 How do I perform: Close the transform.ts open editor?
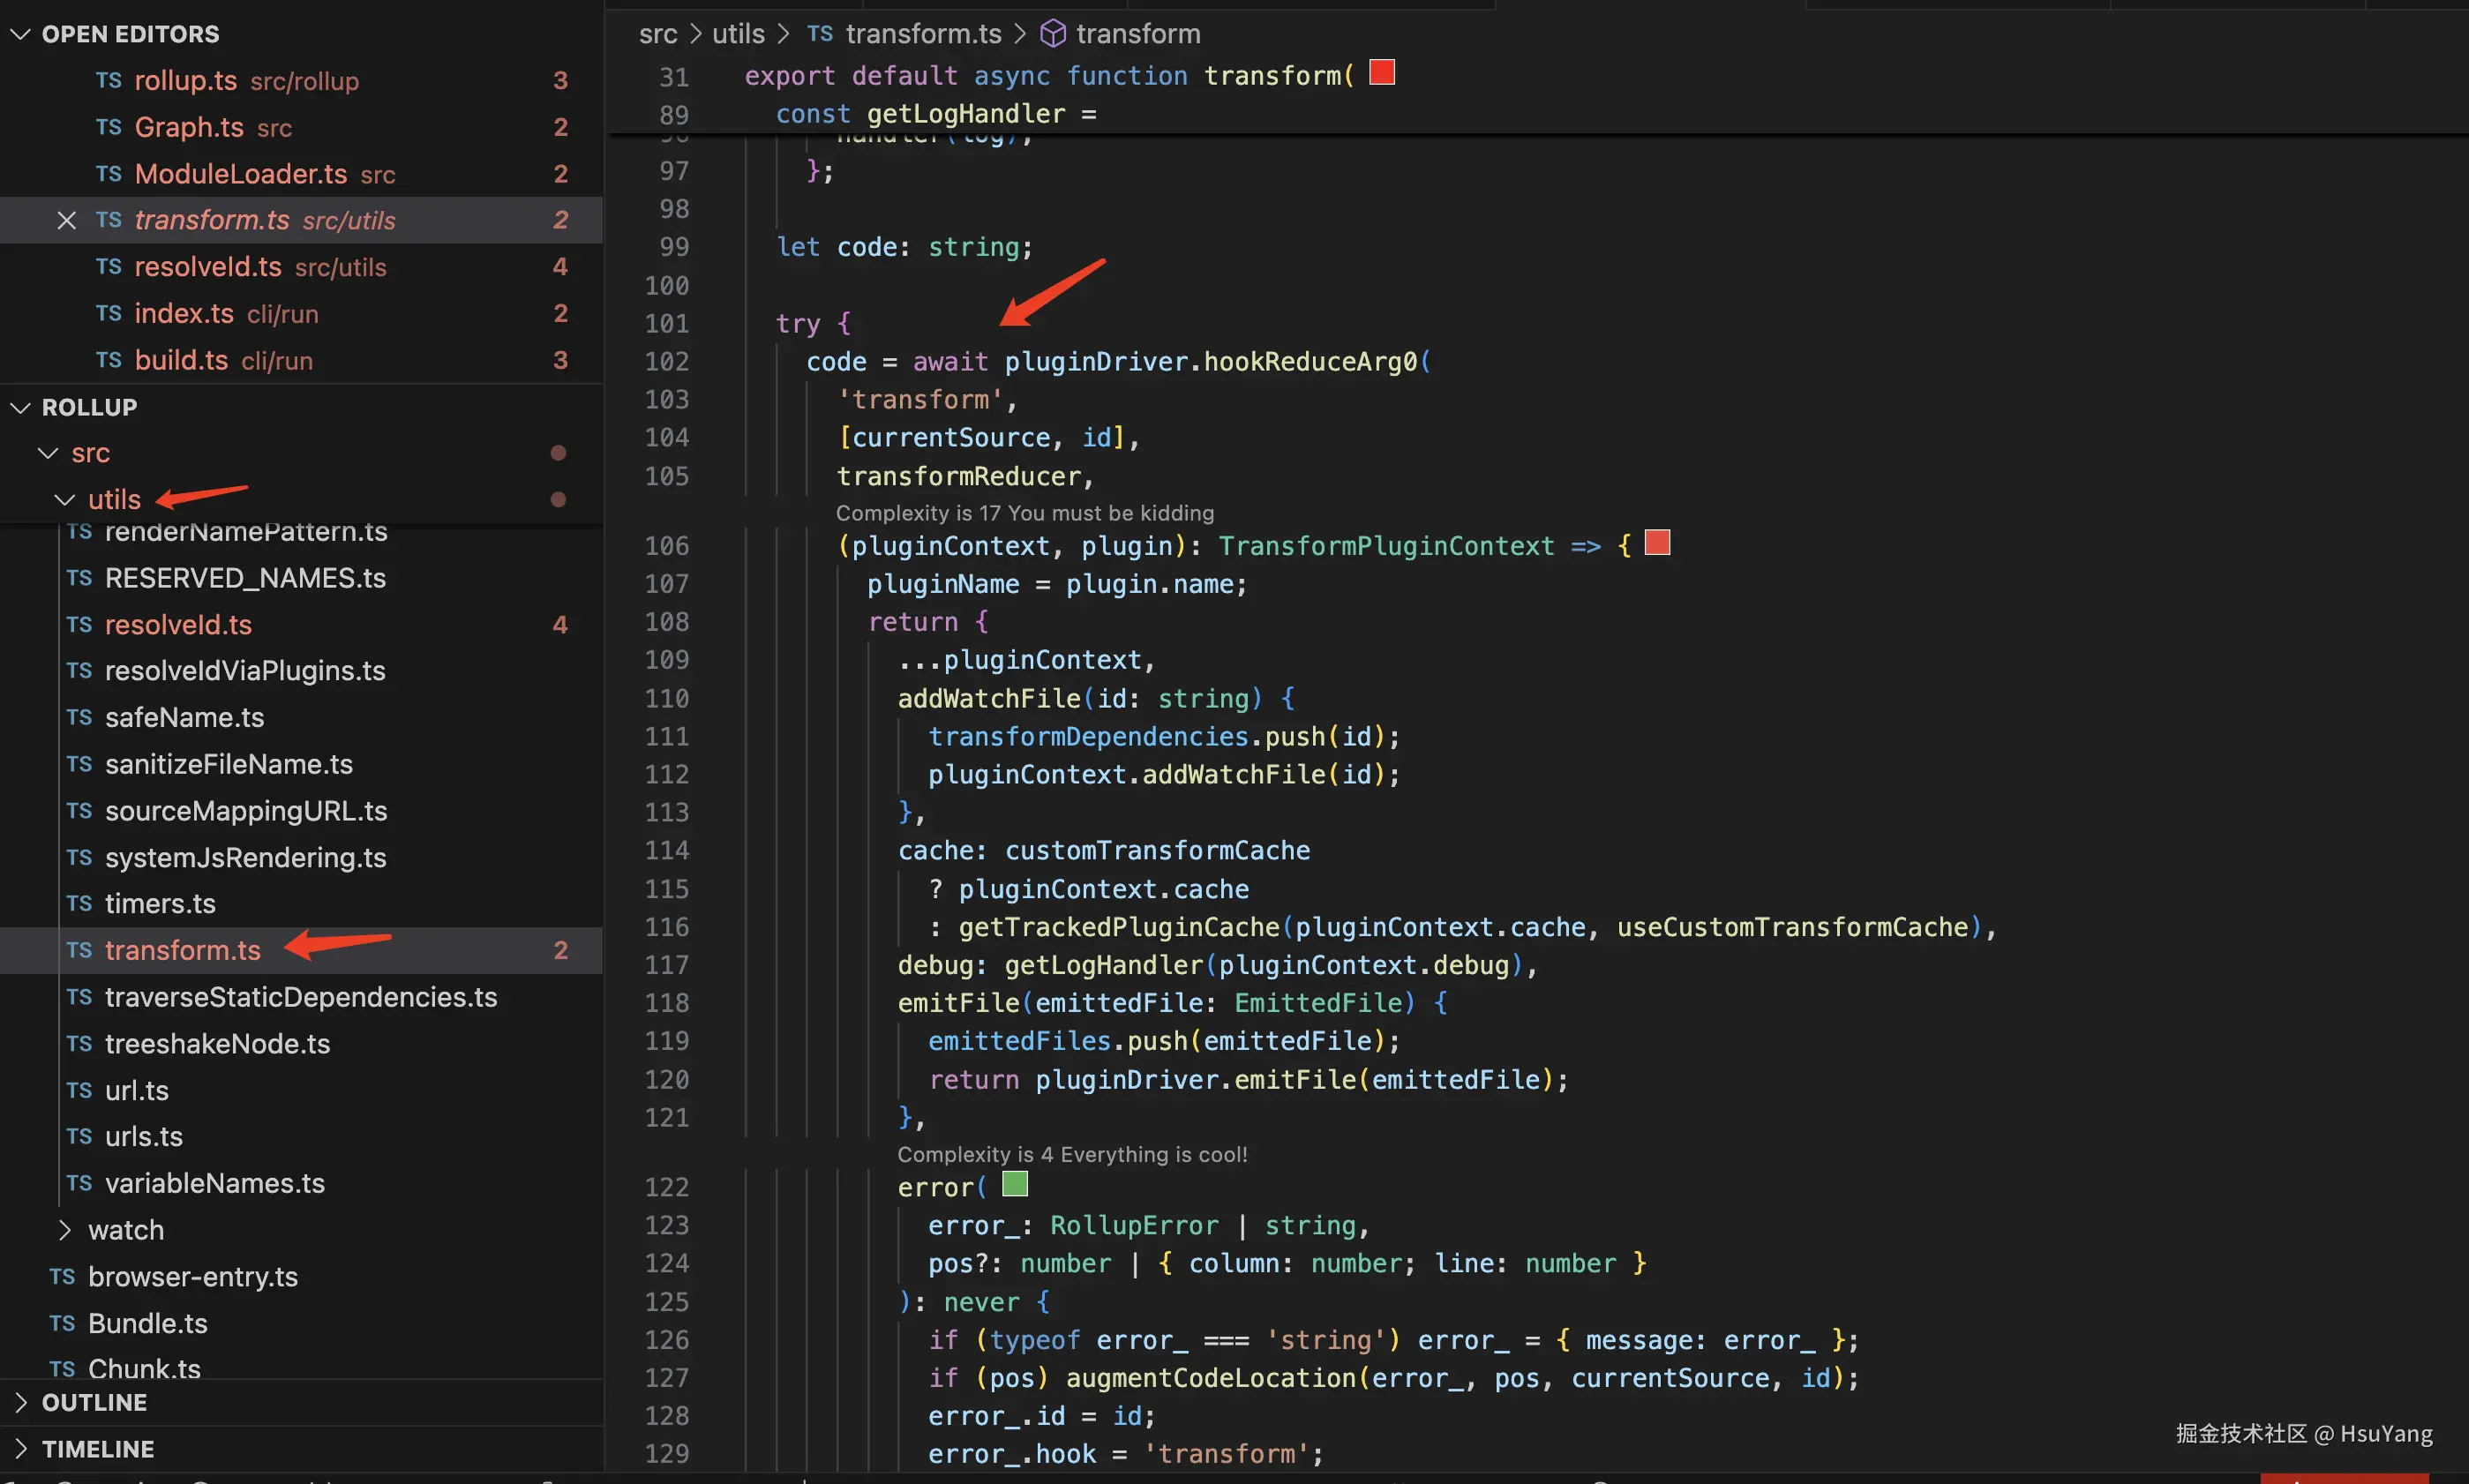coord(66,220)
